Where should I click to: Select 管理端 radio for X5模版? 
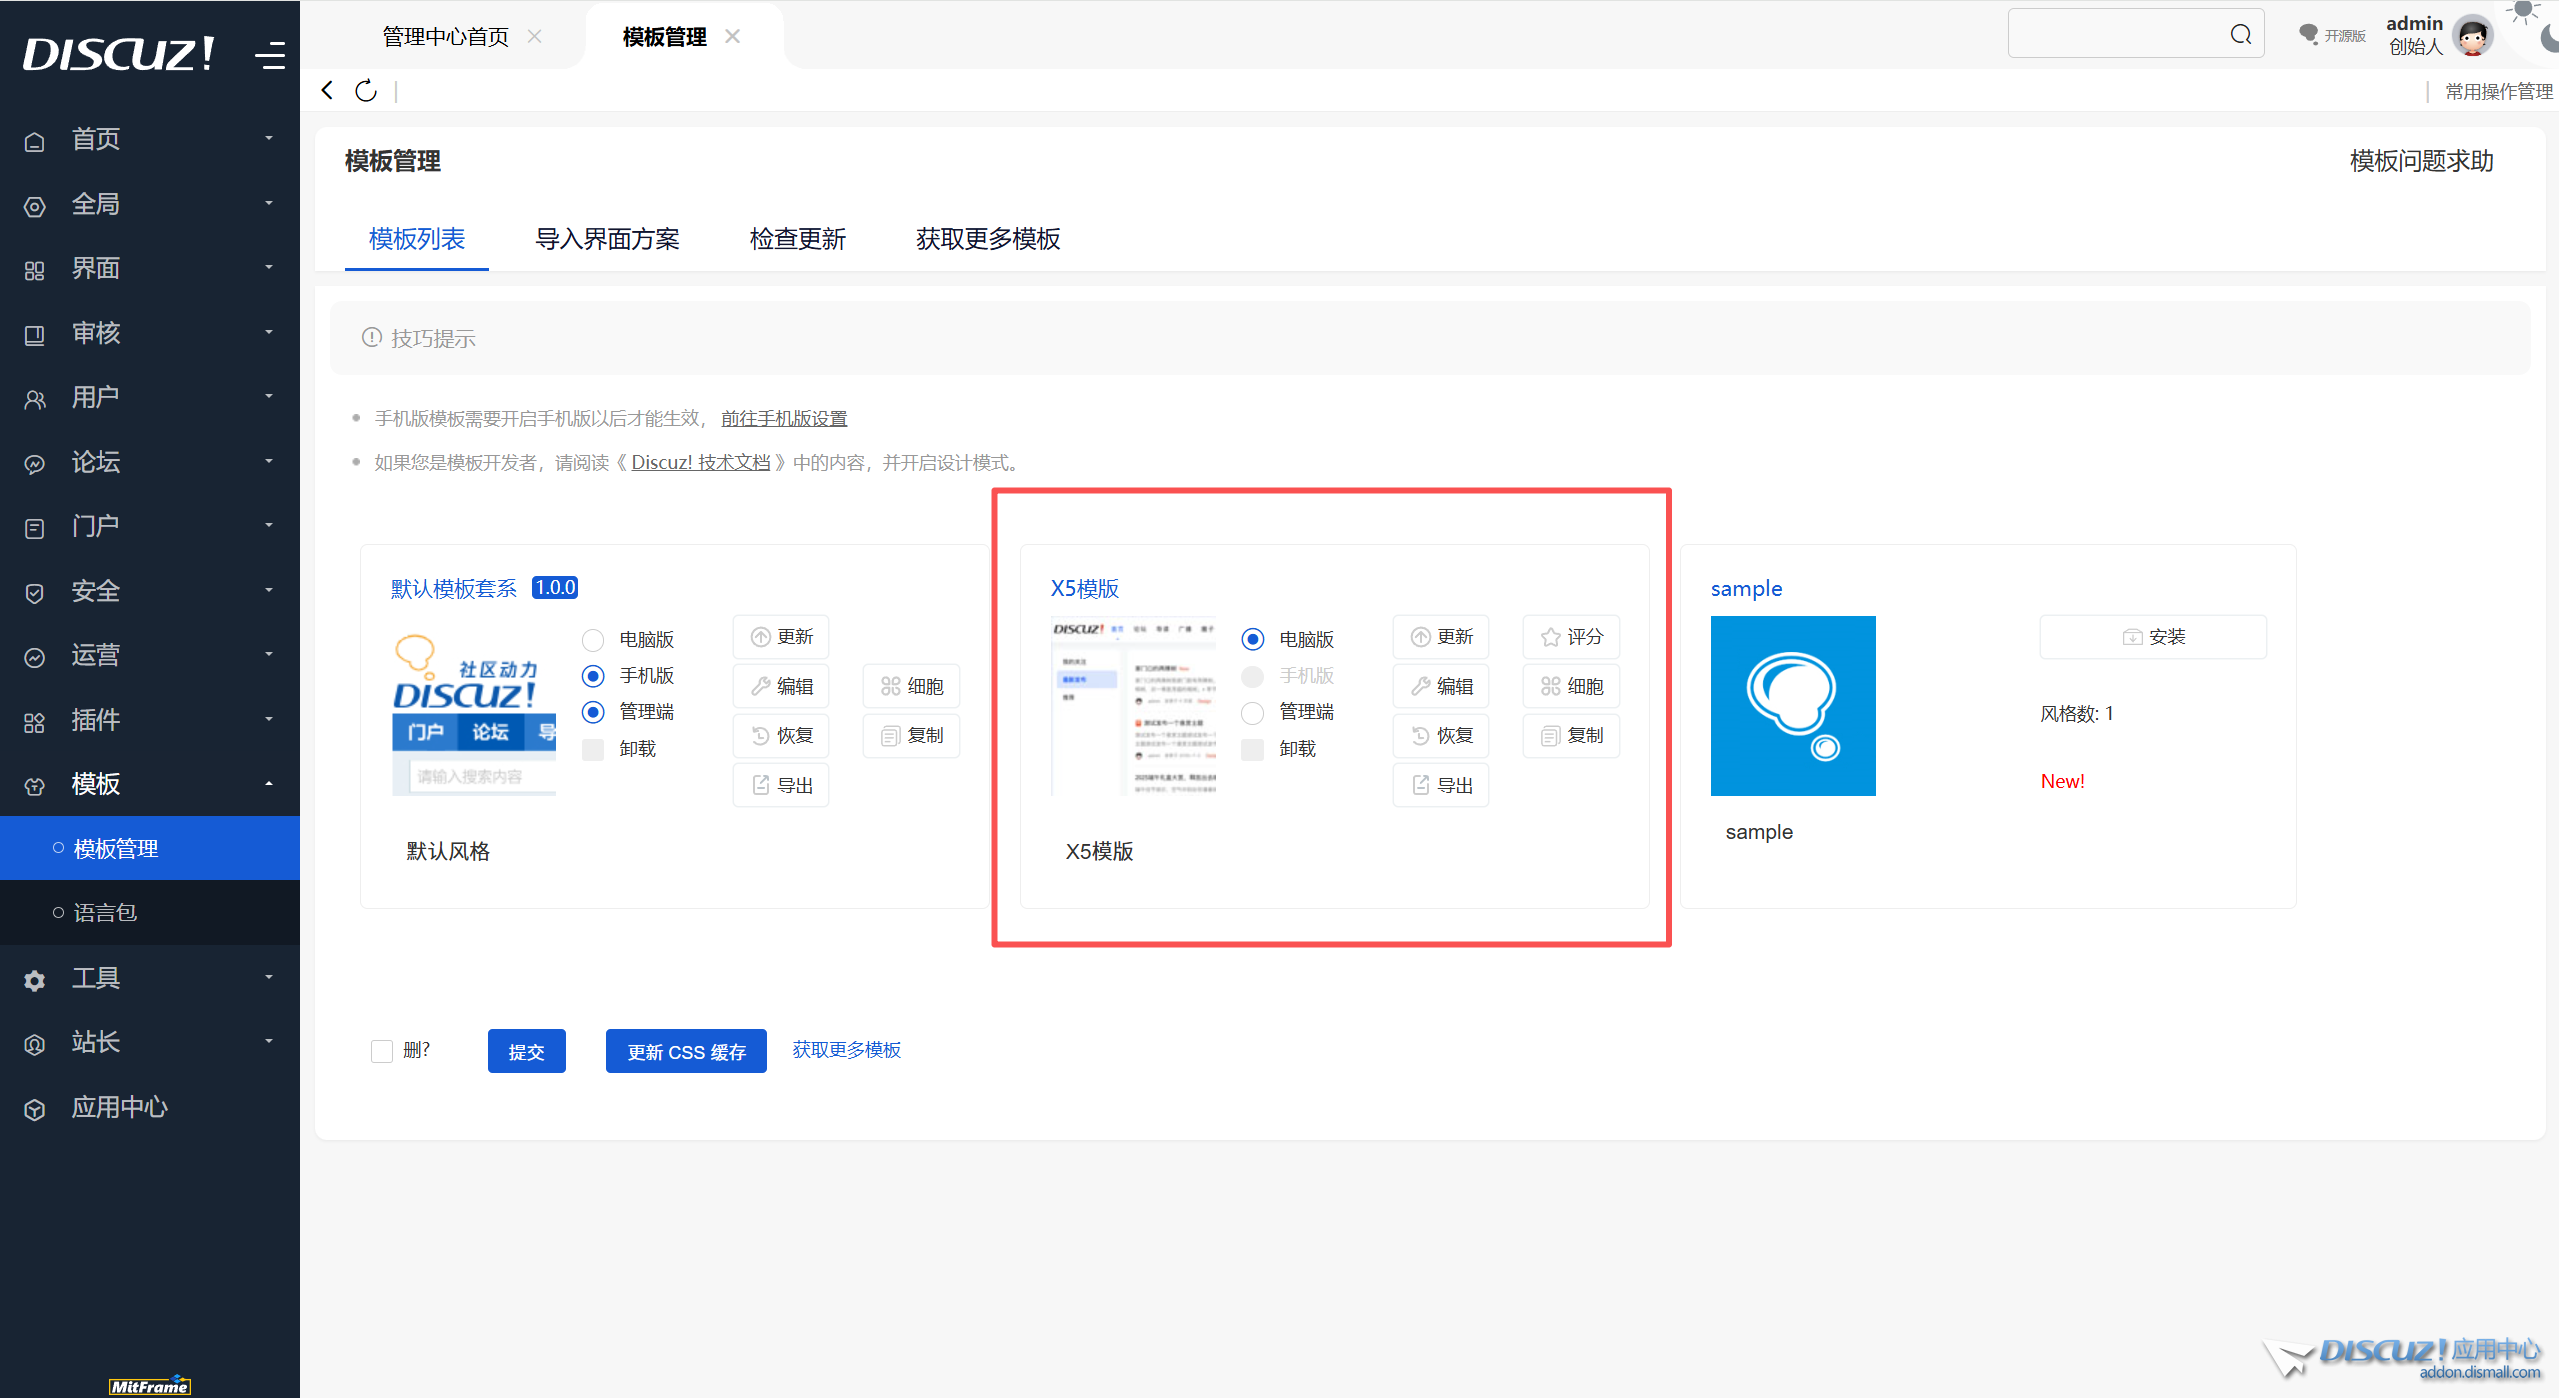[x=1252, y=712]
